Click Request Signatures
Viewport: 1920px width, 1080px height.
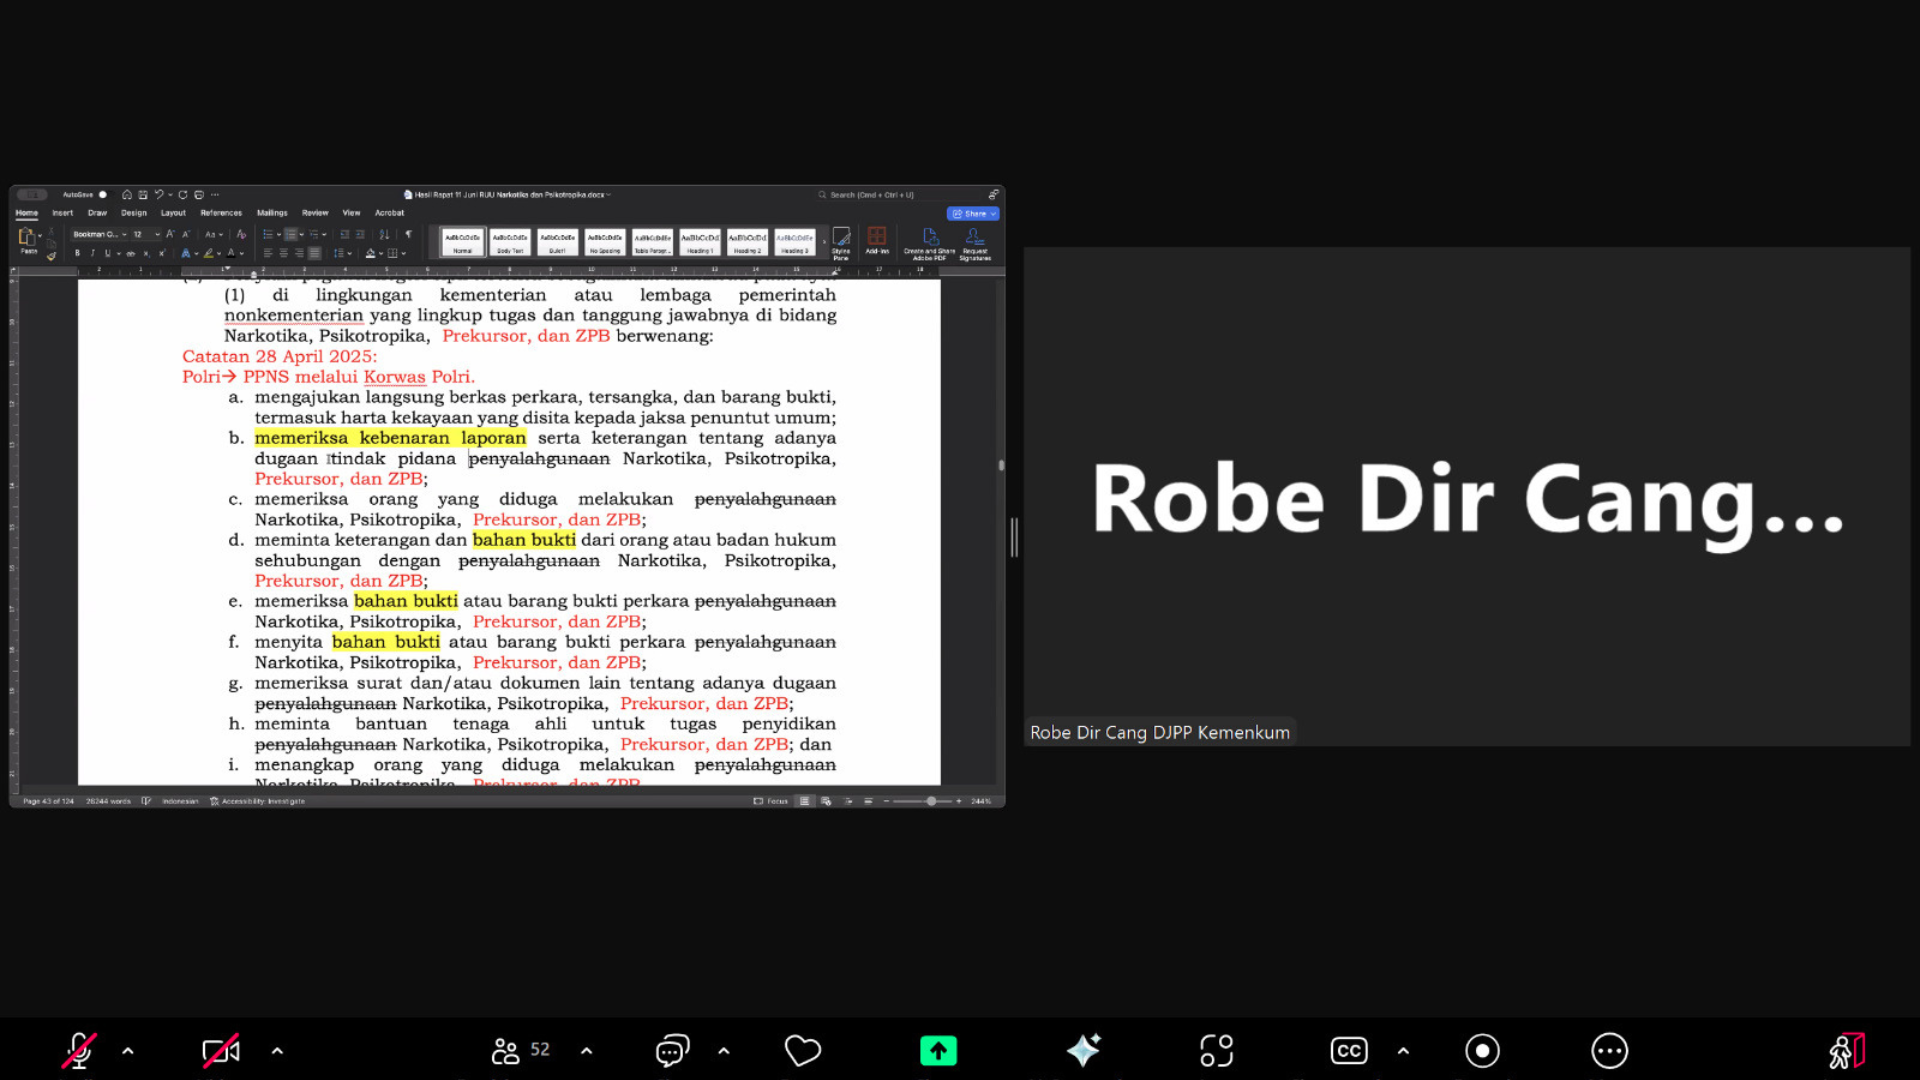point(975,243)
